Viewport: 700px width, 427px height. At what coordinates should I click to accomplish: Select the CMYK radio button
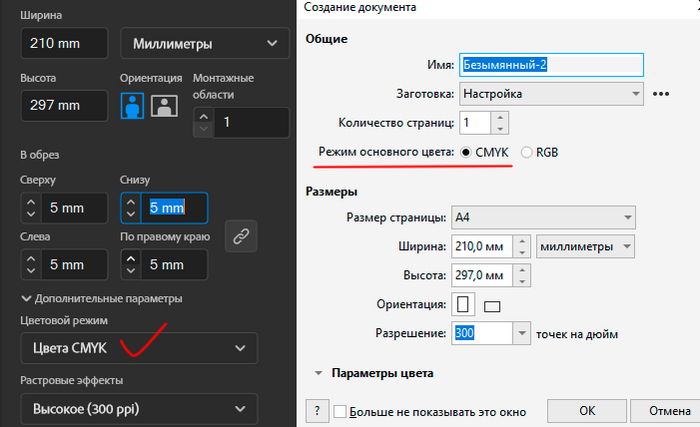467,152
